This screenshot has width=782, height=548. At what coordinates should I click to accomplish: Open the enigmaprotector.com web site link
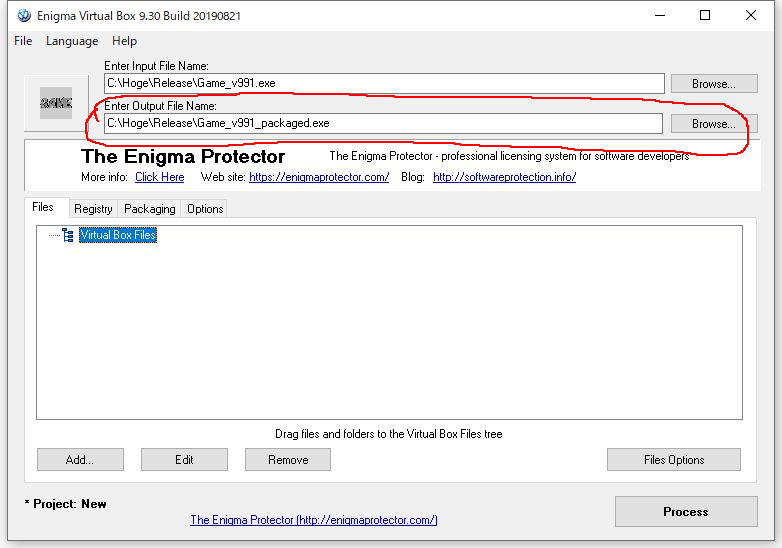tap(319, 177)
